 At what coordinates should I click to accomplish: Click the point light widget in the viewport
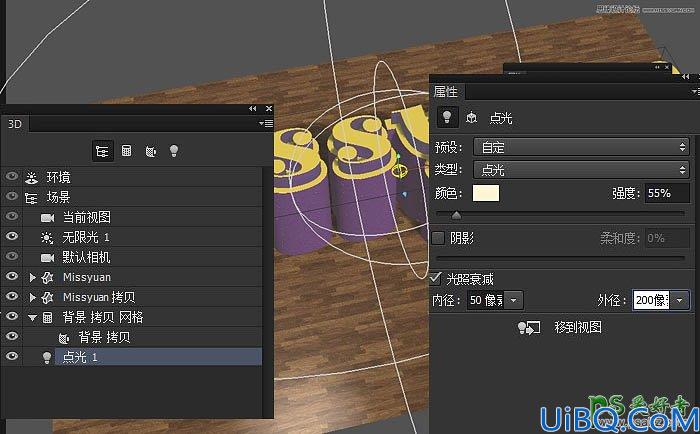click(399, 170)
